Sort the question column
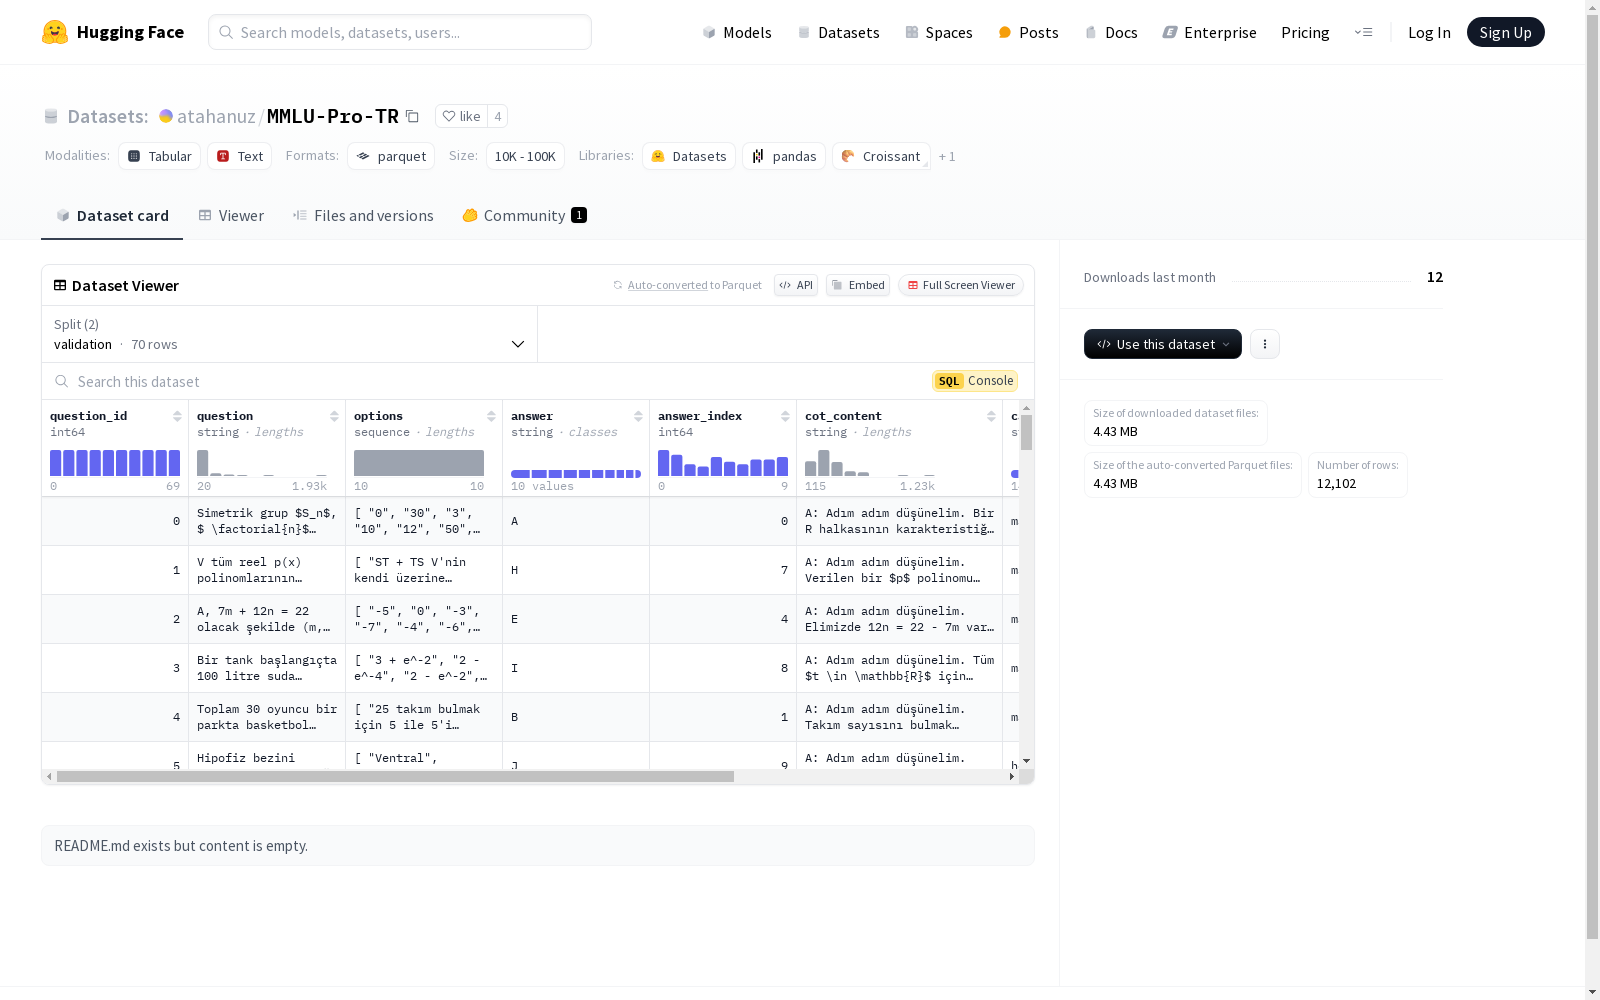1600x1000 pixels. pyautogui.click(x=334, y=416)
